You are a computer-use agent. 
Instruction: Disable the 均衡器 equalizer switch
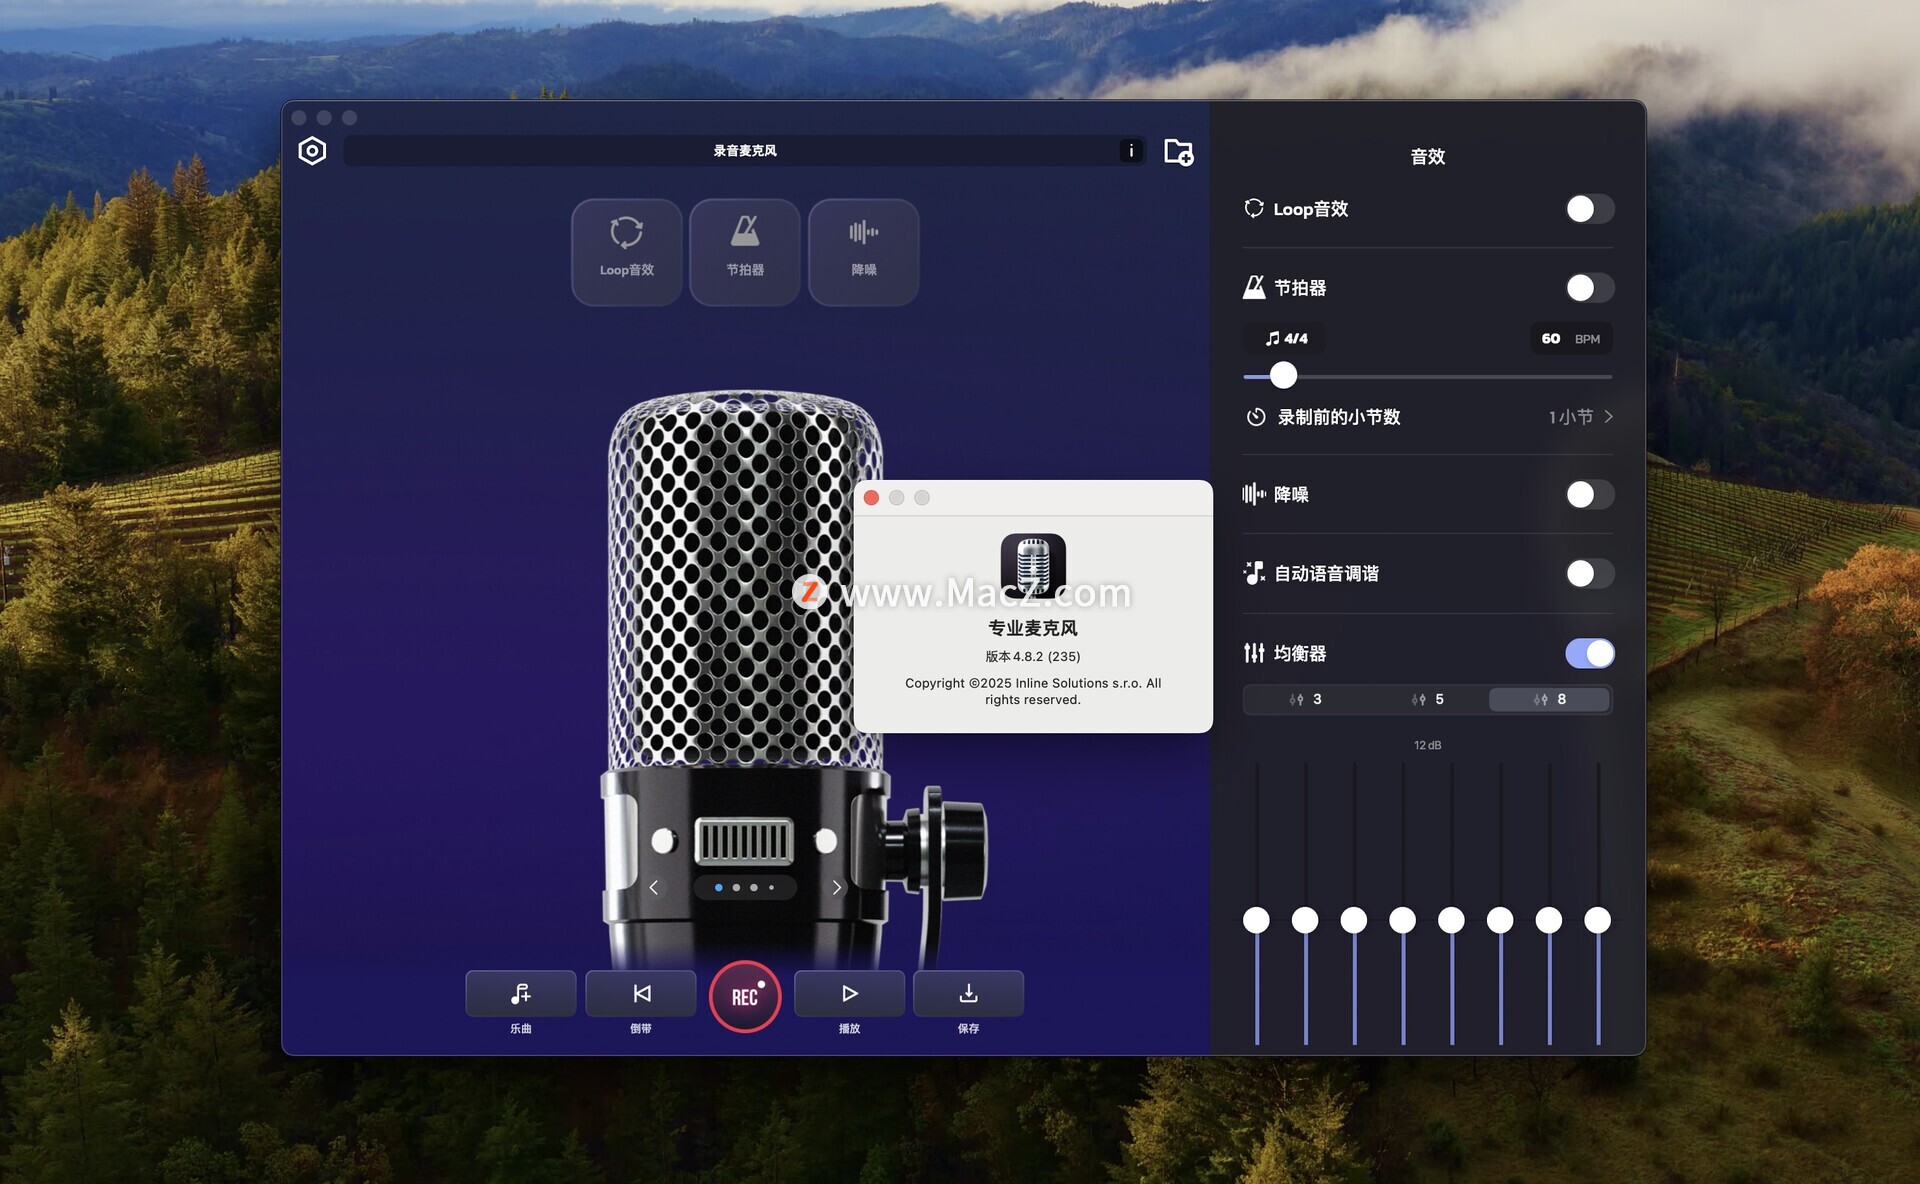(x=1589, y=653)
